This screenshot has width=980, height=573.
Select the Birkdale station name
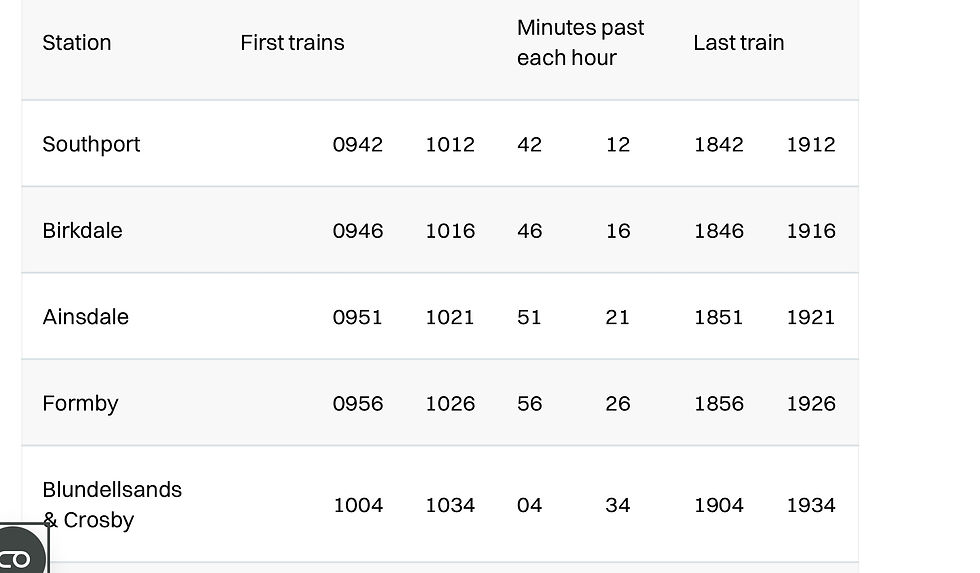pos(82,231)
